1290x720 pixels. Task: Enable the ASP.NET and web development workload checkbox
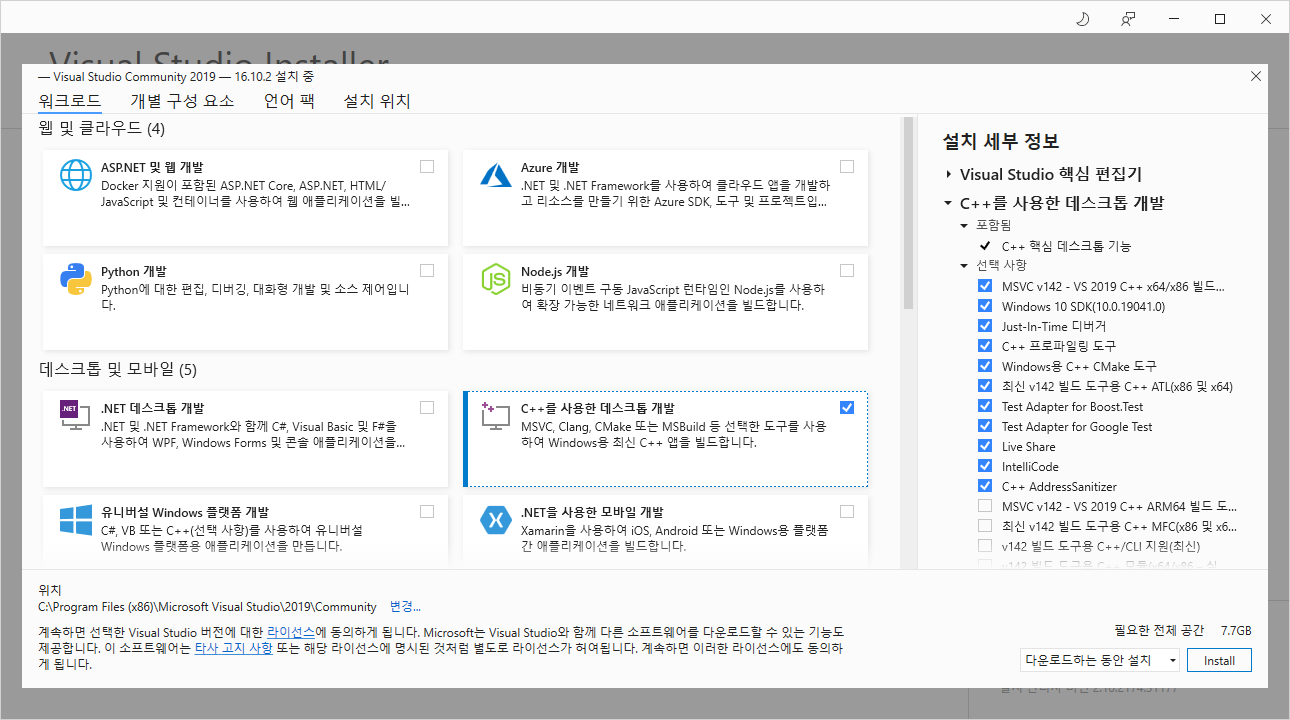427,166
